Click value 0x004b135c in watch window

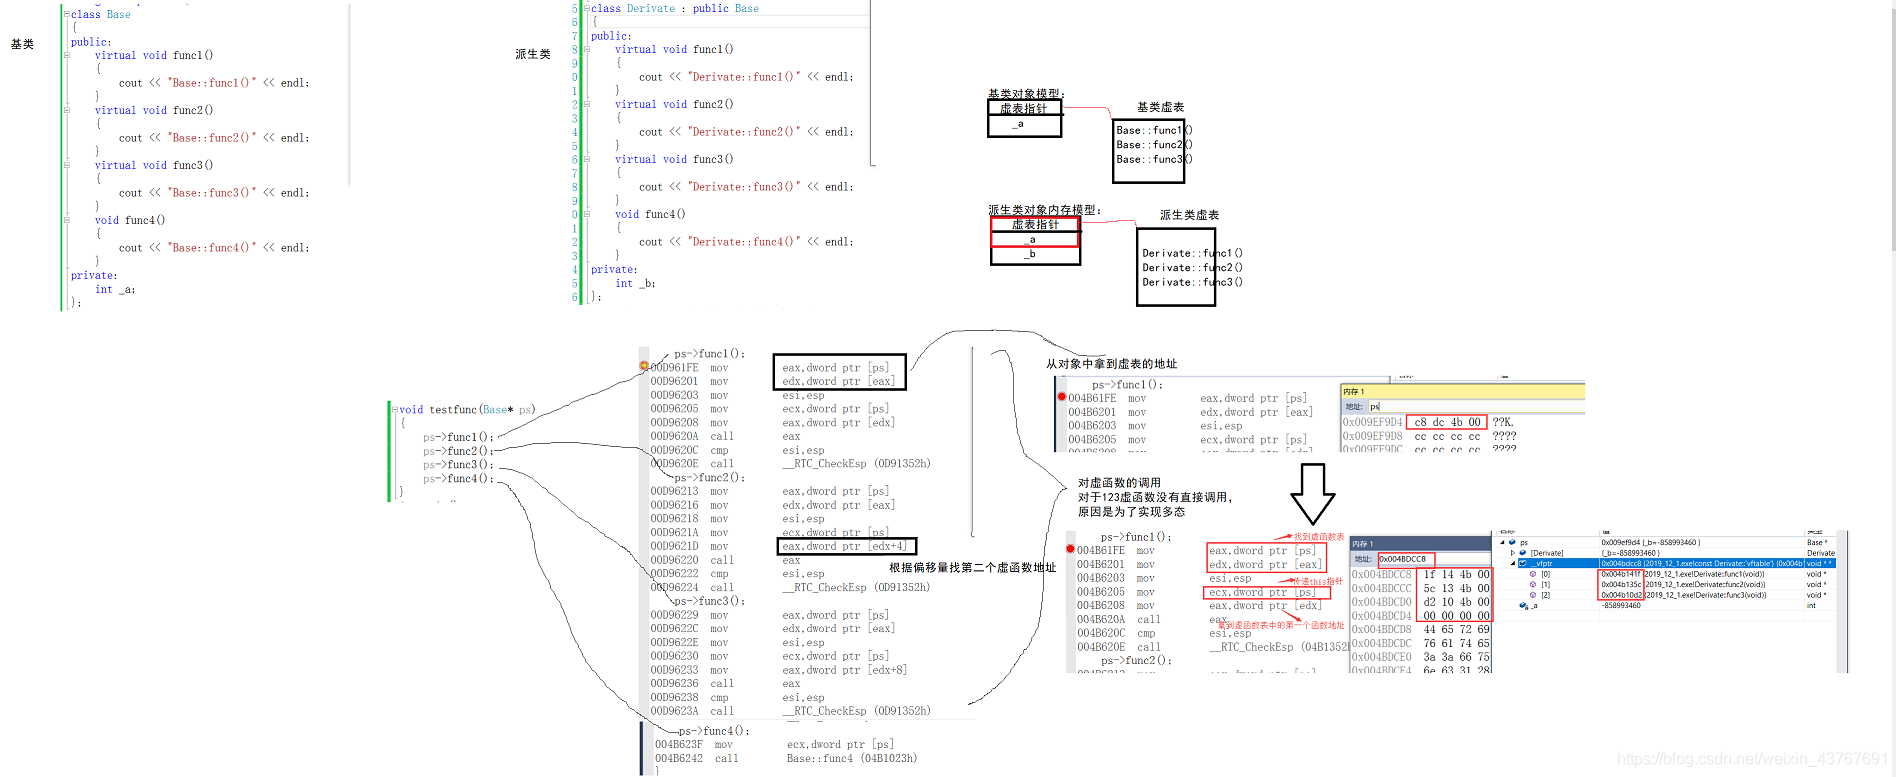click(x=1621, y=584)
